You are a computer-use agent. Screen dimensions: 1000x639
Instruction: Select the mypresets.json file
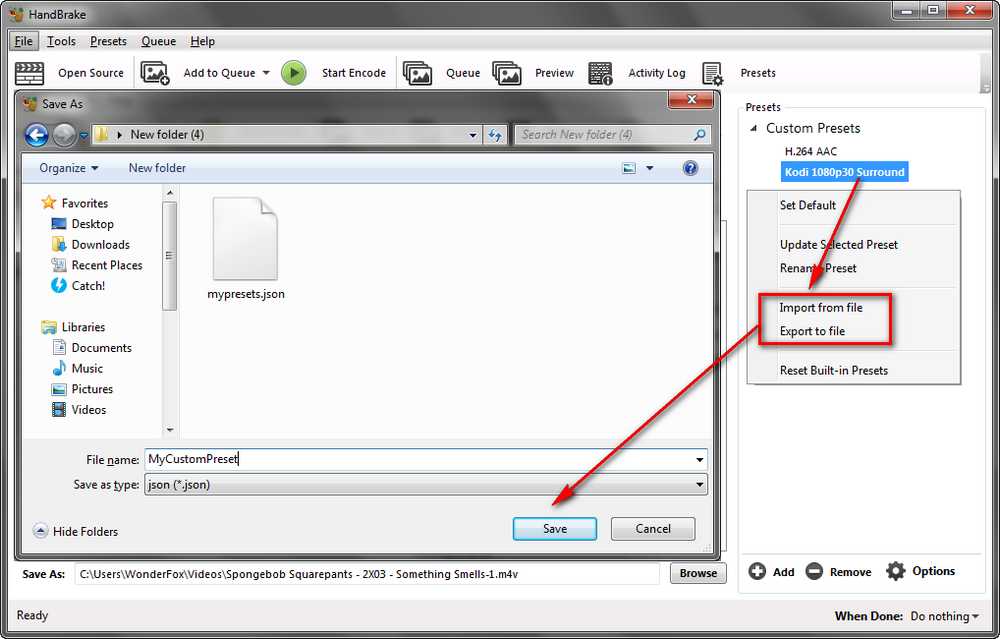(246, 249)
